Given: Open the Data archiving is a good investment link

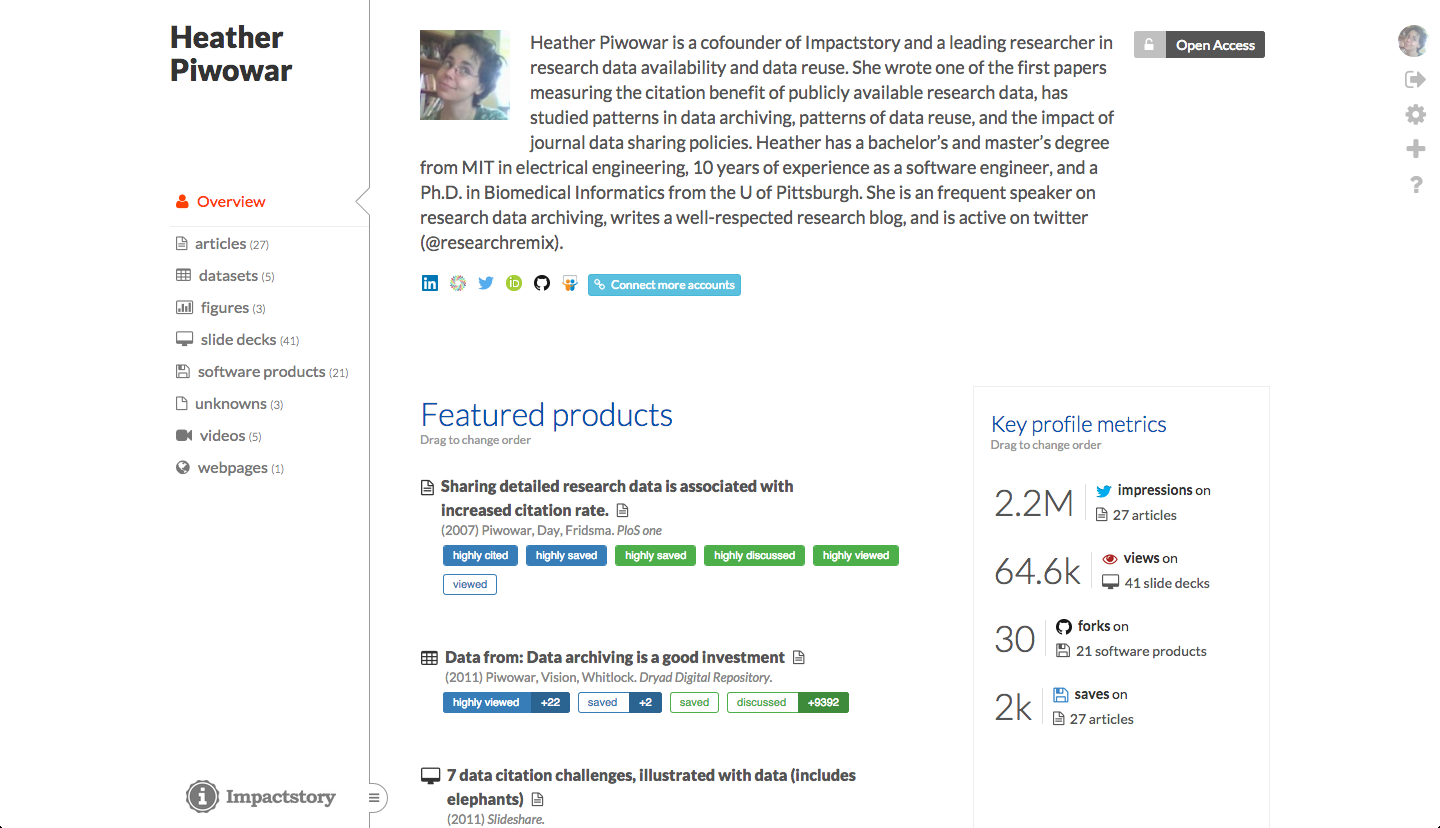Looking at the screenshot, I should pos(614,658).
